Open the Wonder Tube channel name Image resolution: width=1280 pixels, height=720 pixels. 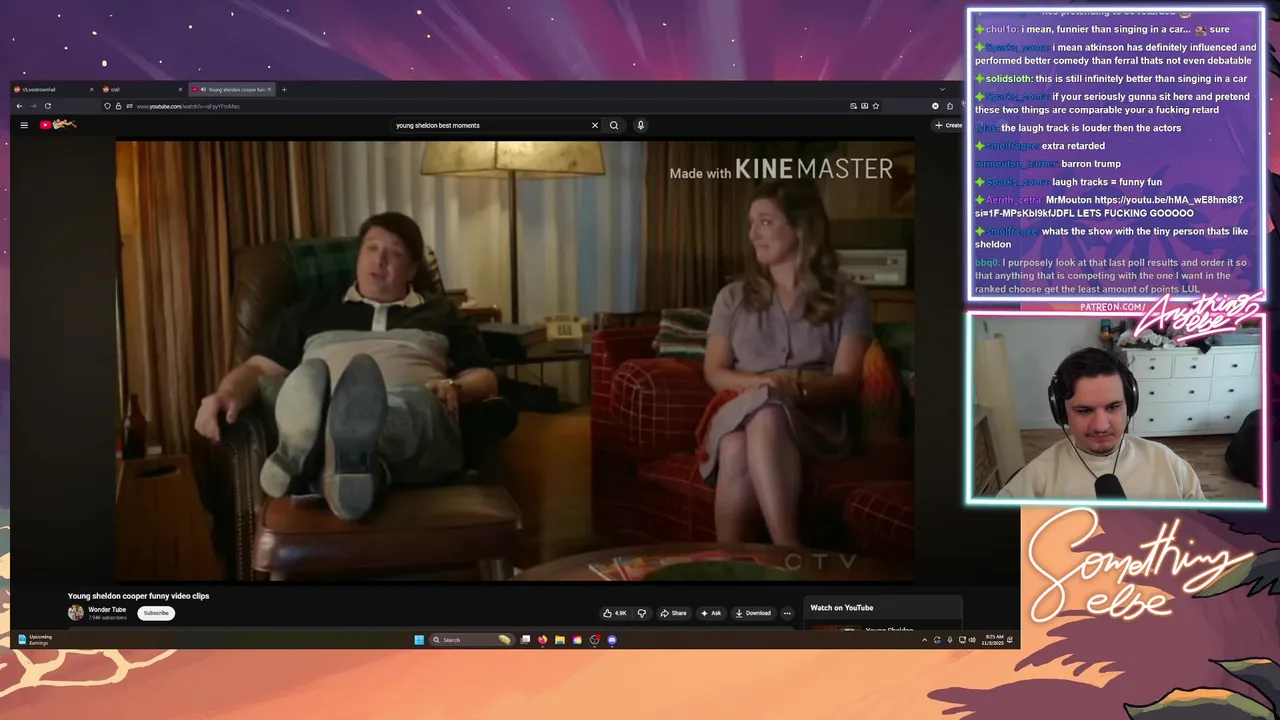(x=107, y=609)
